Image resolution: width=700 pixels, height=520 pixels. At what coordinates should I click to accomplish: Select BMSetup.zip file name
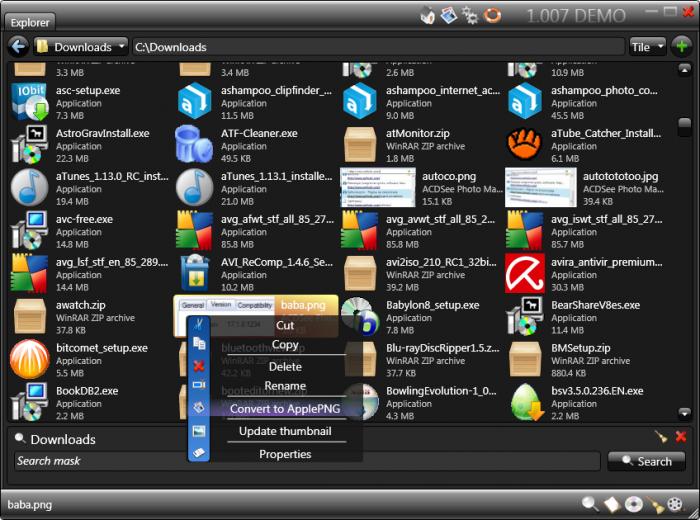tap(581, 348)
